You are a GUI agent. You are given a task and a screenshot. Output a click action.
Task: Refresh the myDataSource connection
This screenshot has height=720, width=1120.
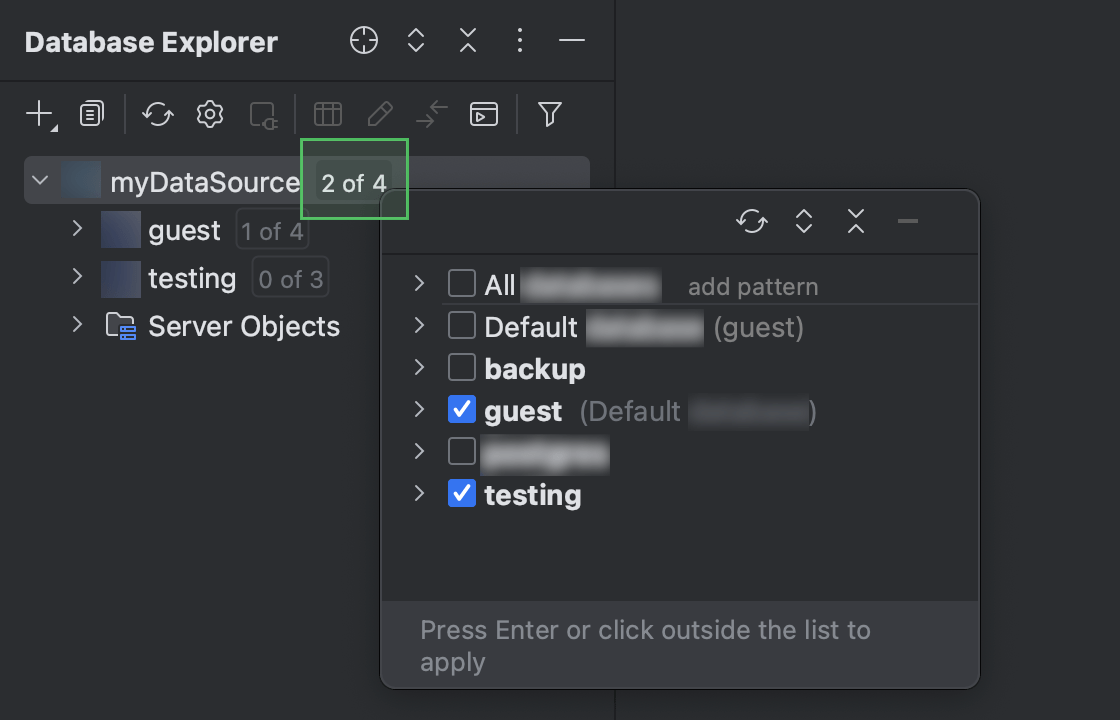pyautogui.click(x=157, y=113)
